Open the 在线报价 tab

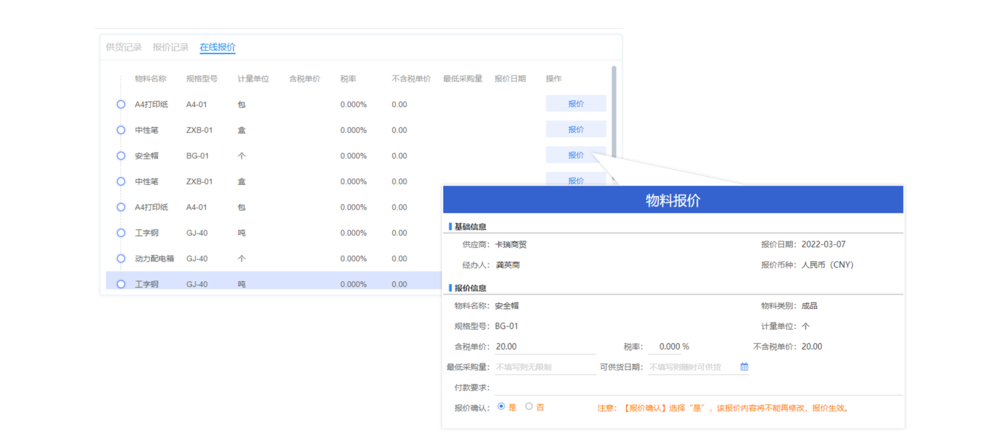pyautogui.click(x=217, y=47)
